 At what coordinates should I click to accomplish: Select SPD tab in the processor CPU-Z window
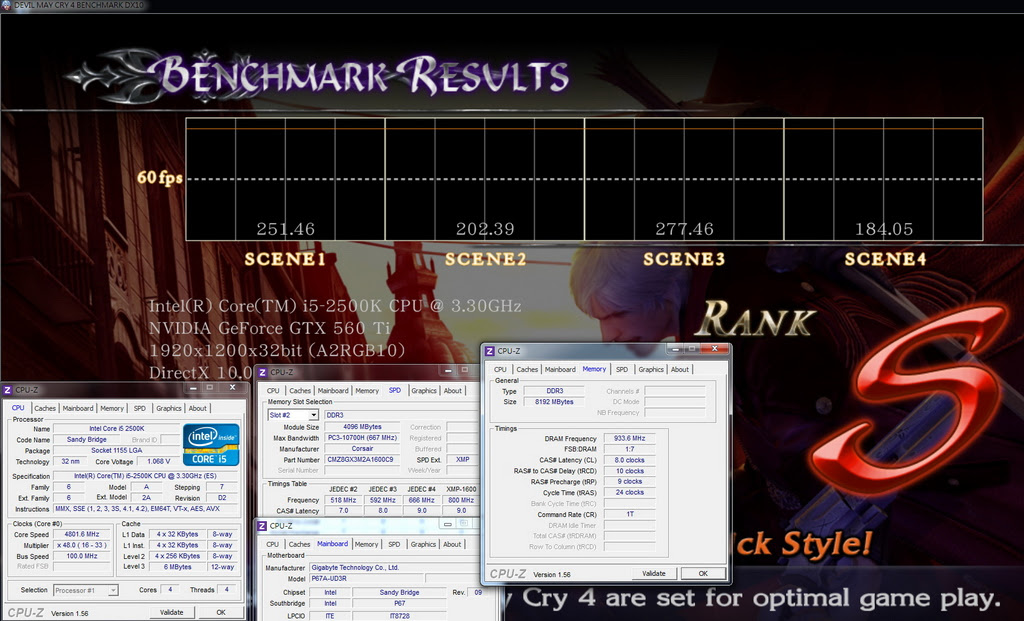140,408
